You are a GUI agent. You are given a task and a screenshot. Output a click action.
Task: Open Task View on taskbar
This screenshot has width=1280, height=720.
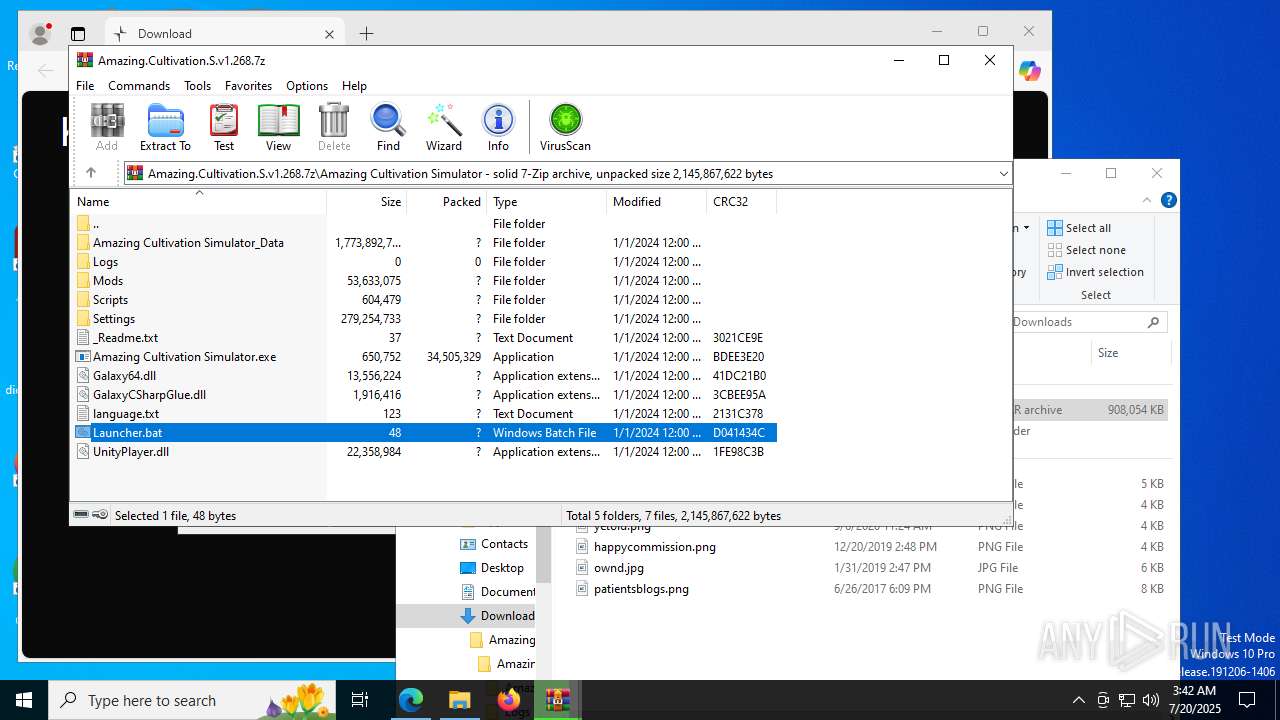[361, 700]
